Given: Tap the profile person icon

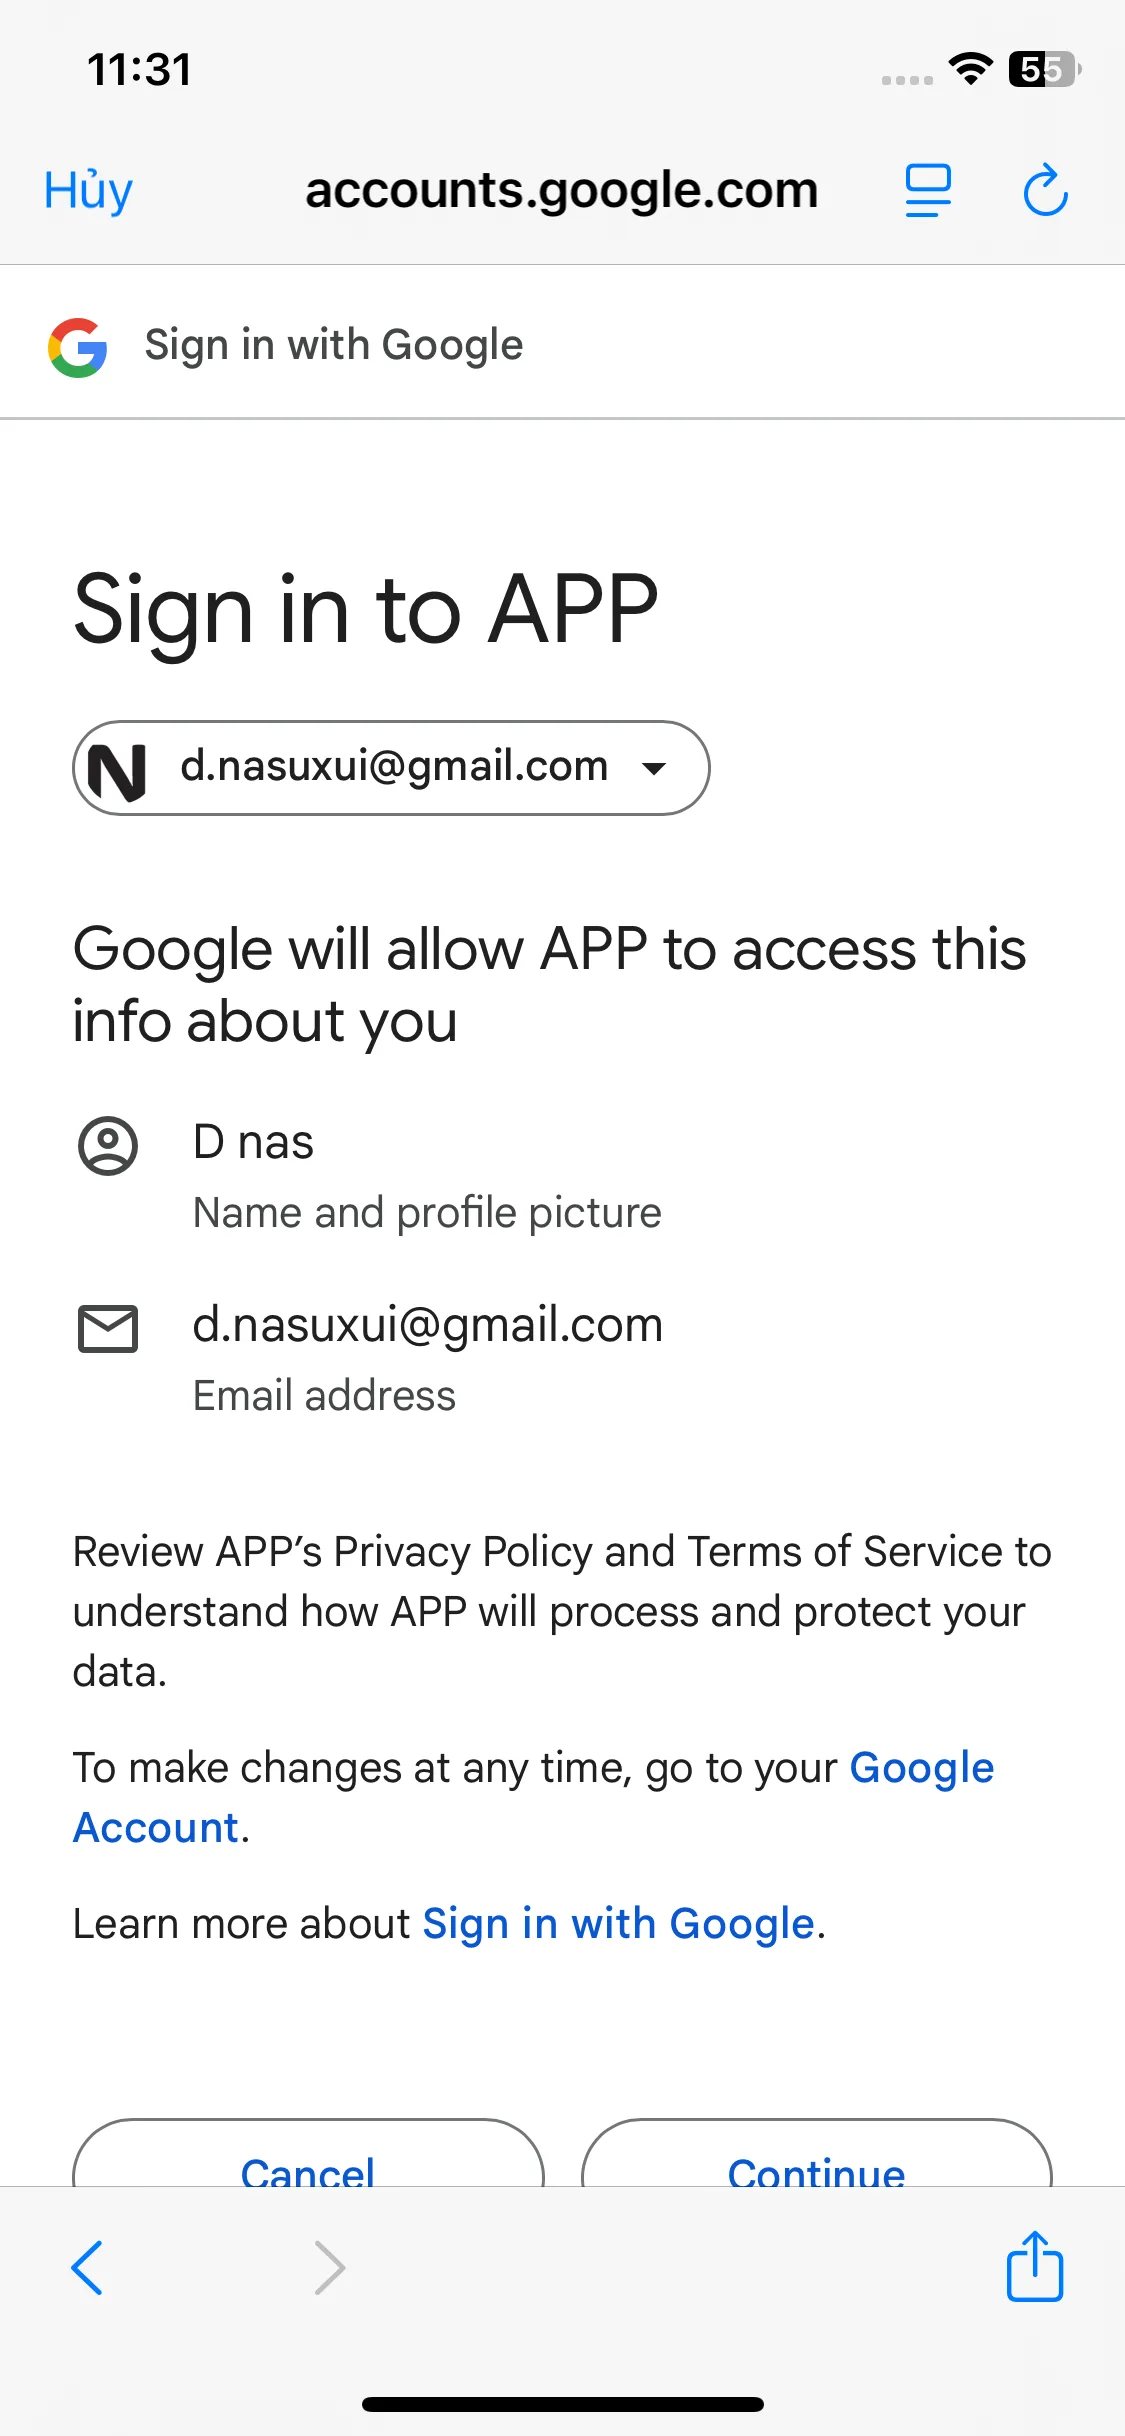Looking at the screenshot, I should tap(108, 1146).
